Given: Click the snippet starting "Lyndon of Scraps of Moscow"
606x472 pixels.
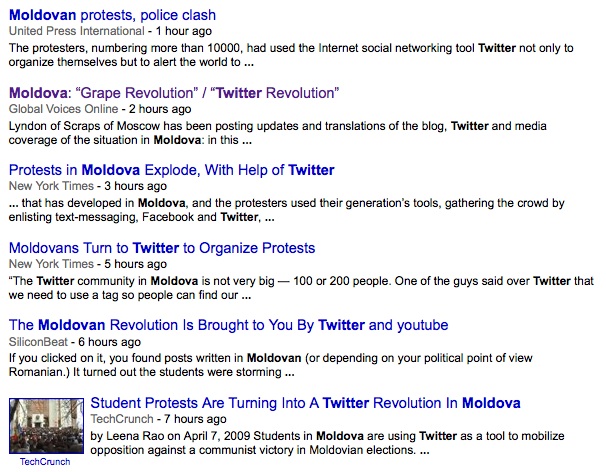Looking at the screenshot, I should (x=300, y=133).
